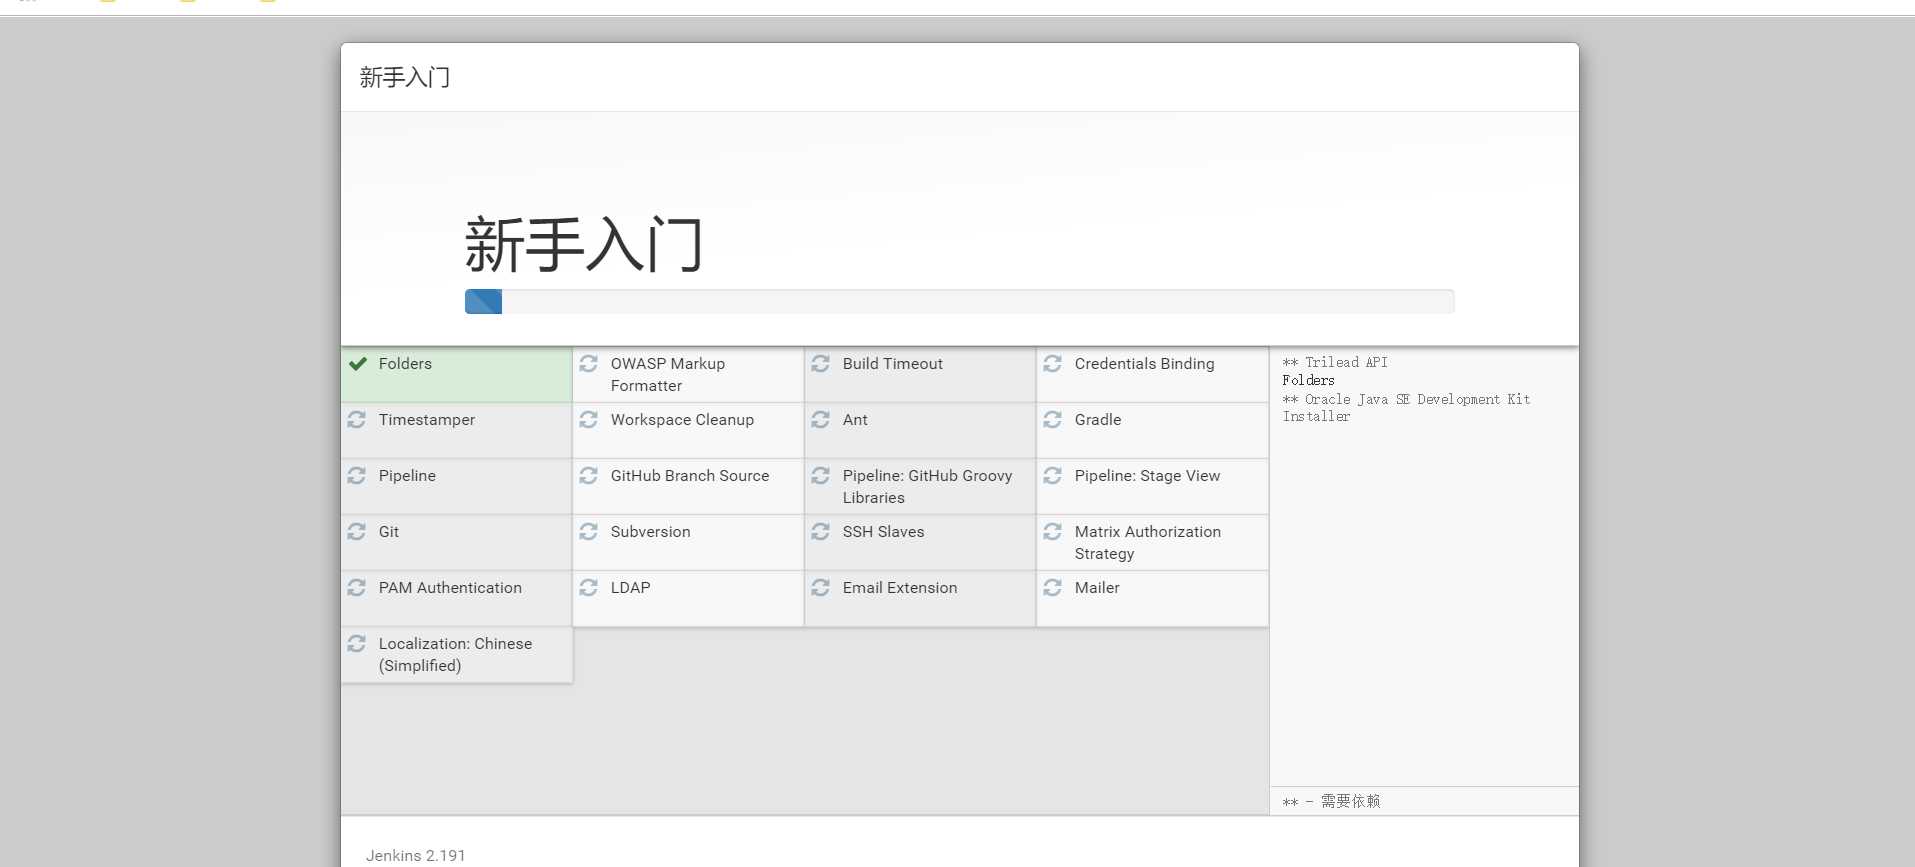The image size is (1915, 867).
Task: Click the sync icon next to Ant
Action: (821, 420)
